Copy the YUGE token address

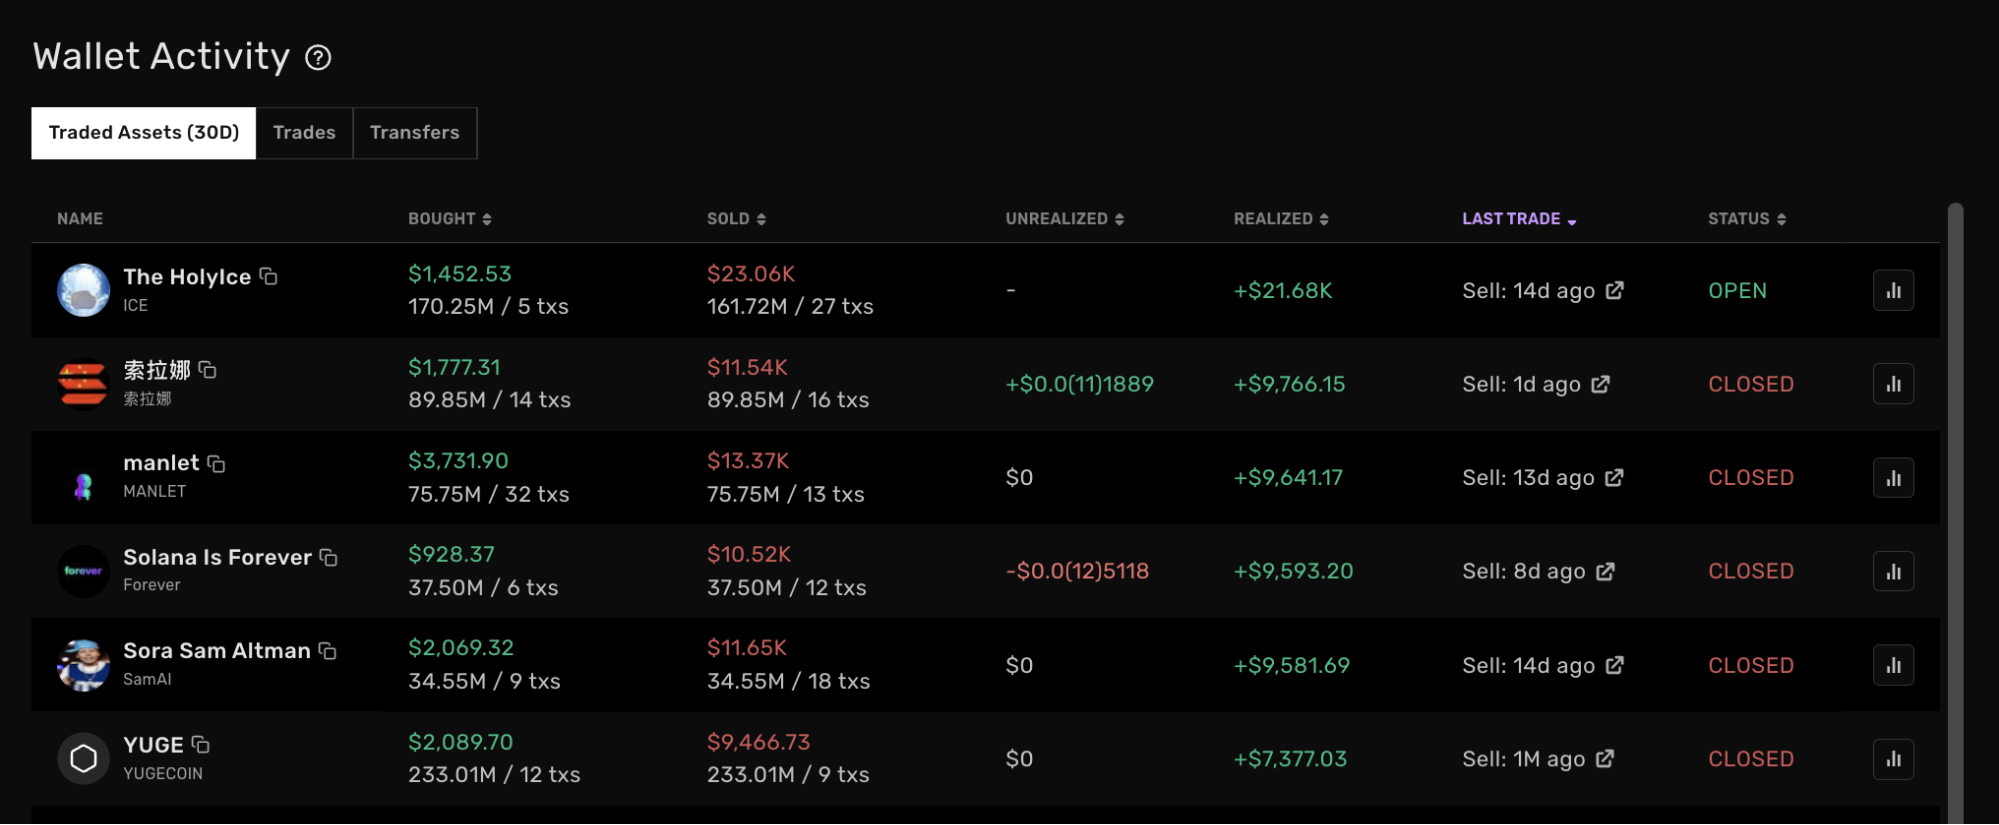tap(201, 744)
